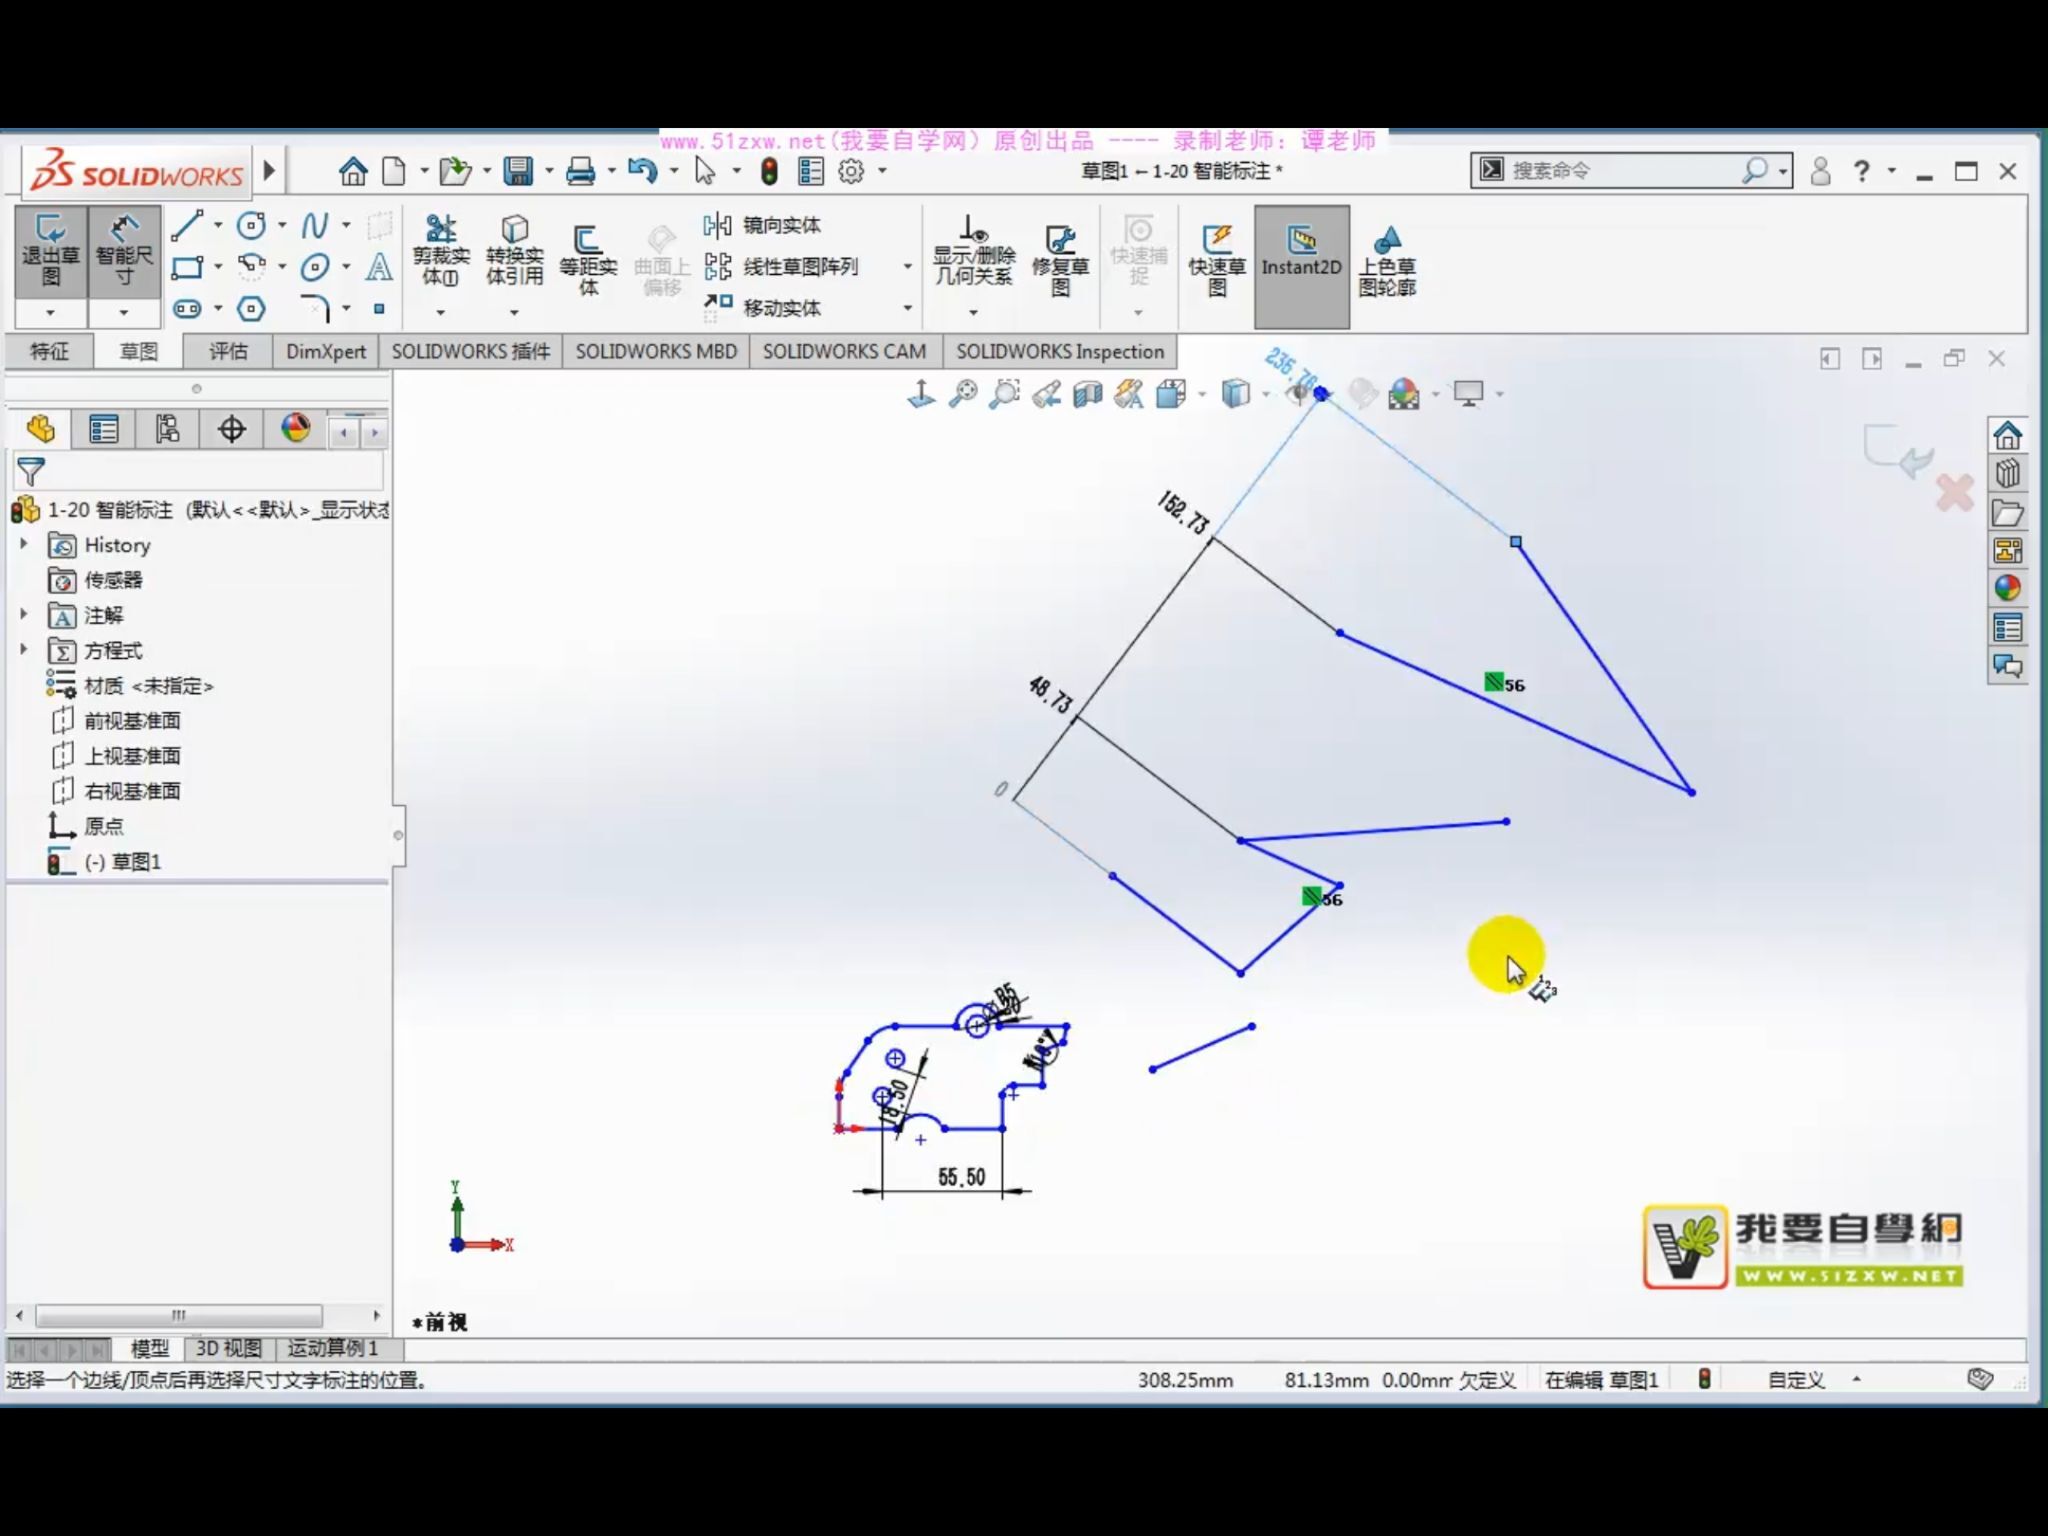Viewport: 2048px width, 1536px height.
Task: Select the sketch Text (A) tool
Action: 378,267
